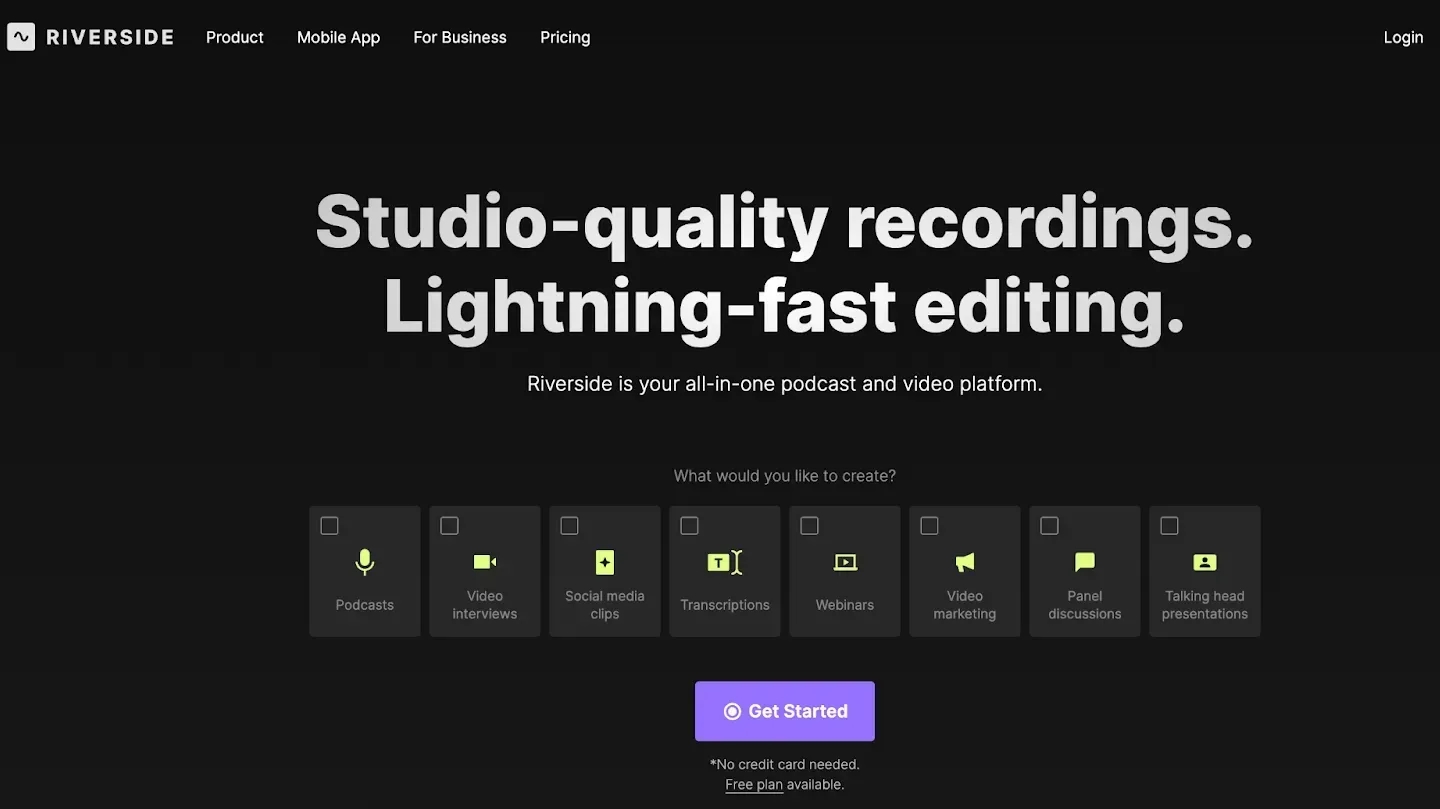Click the Login link
This screenshot has height=809, width=1440.
1403,37
